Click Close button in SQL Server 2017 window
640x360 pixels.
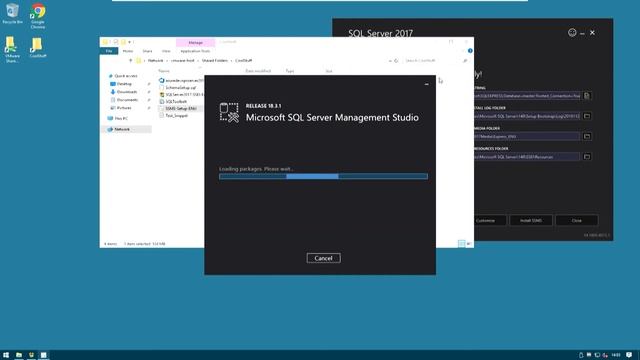click(576, 220)
